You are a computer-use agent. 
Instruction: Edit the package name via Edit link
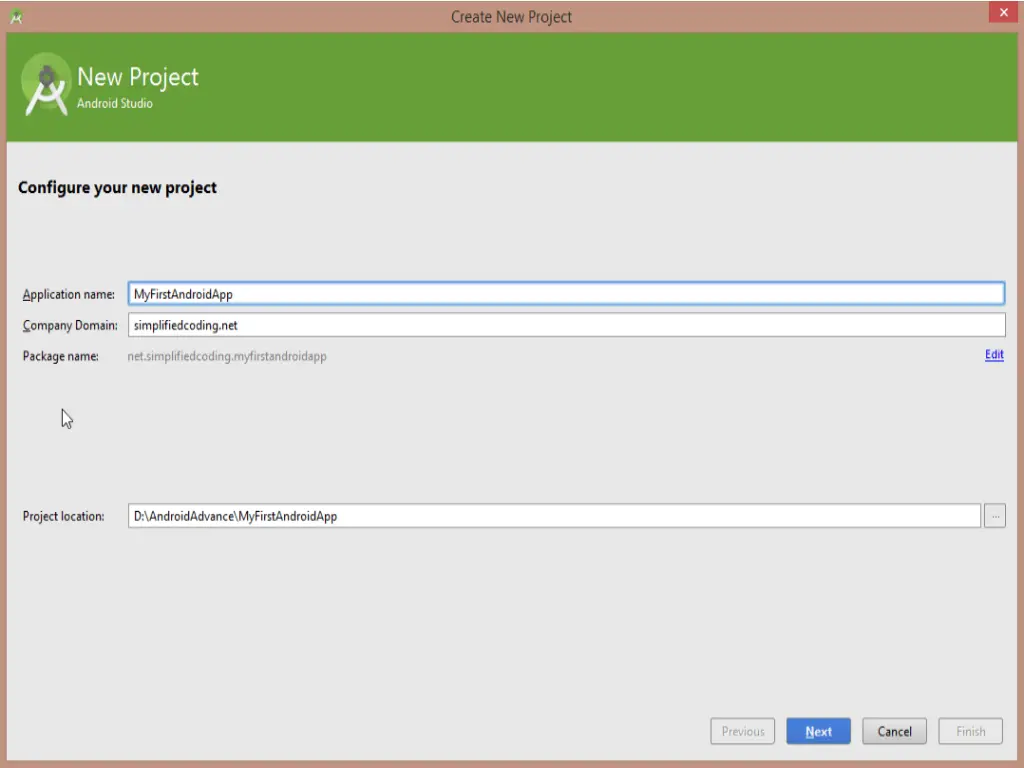tap(994, 355)
